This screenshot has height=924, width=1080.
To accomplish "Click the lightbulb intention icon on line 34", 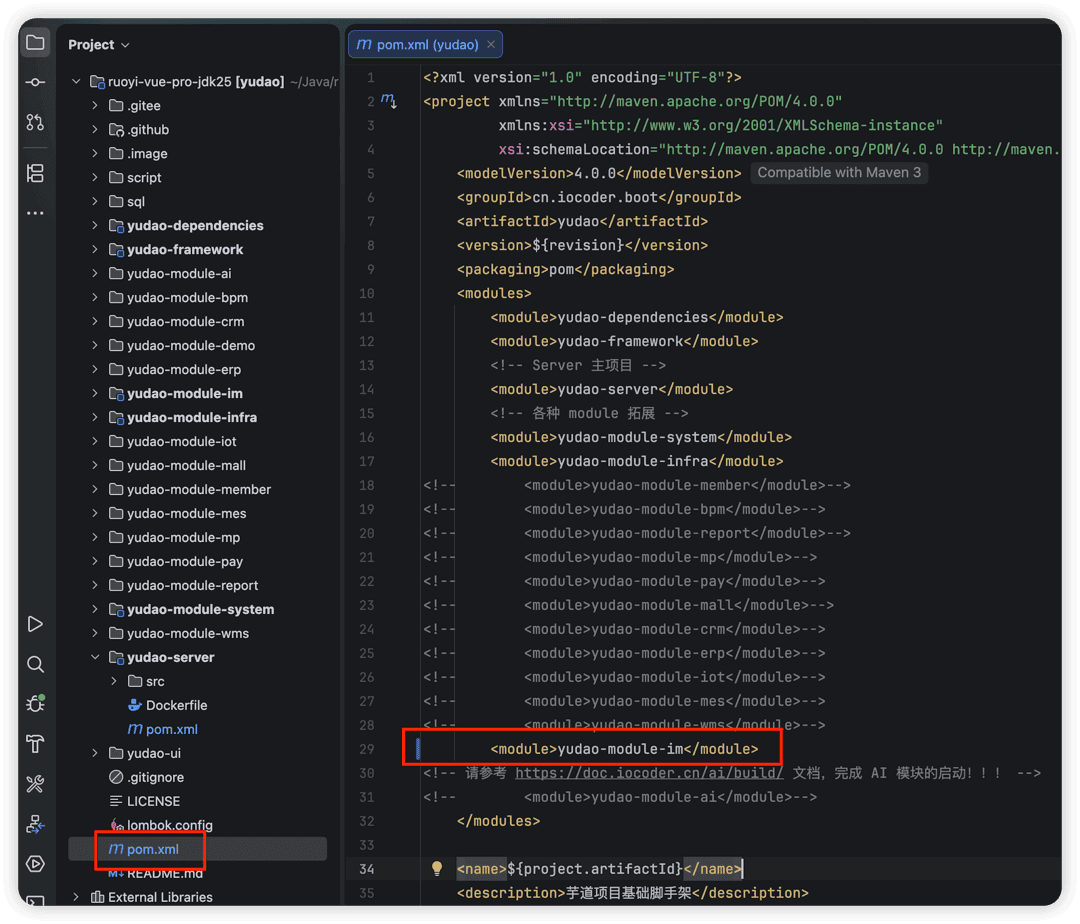I will (x=437, y=869).
